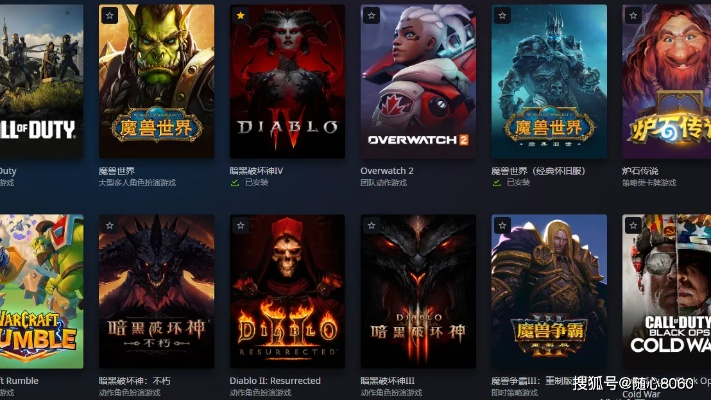Click the star on Diablo III tile
Viewport: 711px width, 400px height.
371,225
